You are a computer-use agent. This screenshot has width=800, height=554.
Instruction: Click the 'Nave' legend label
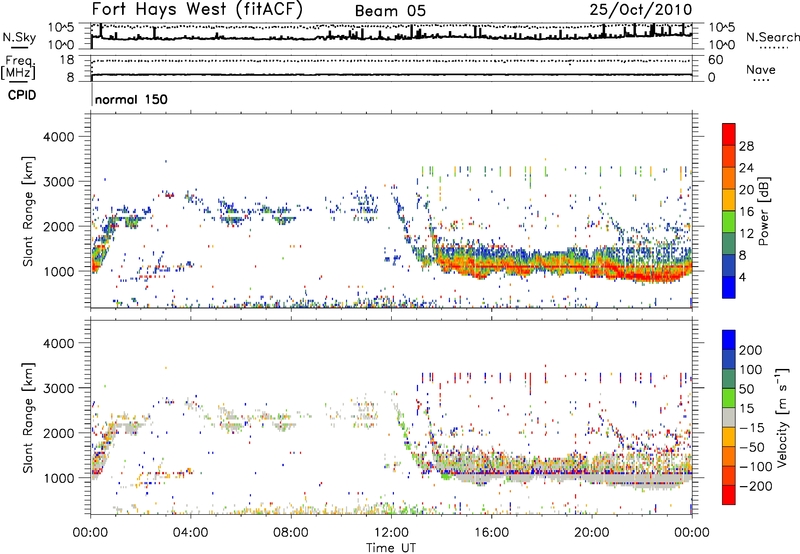[x=761, y=69]
